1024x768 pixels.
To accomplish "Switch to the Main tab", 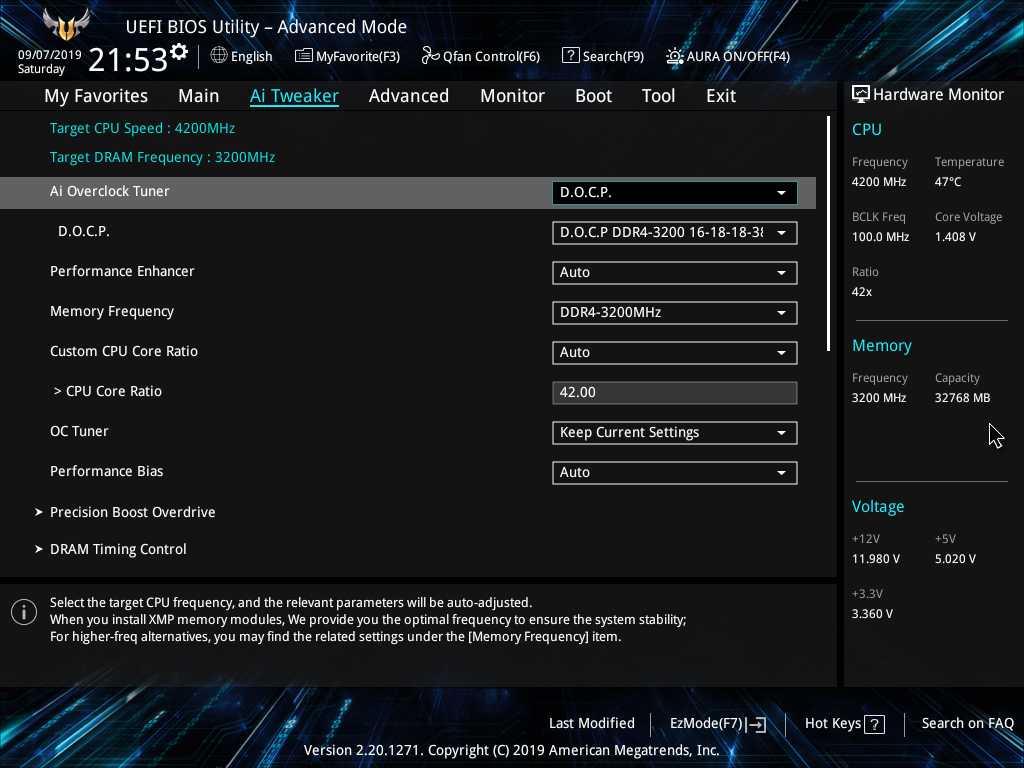I will (199, 96).
